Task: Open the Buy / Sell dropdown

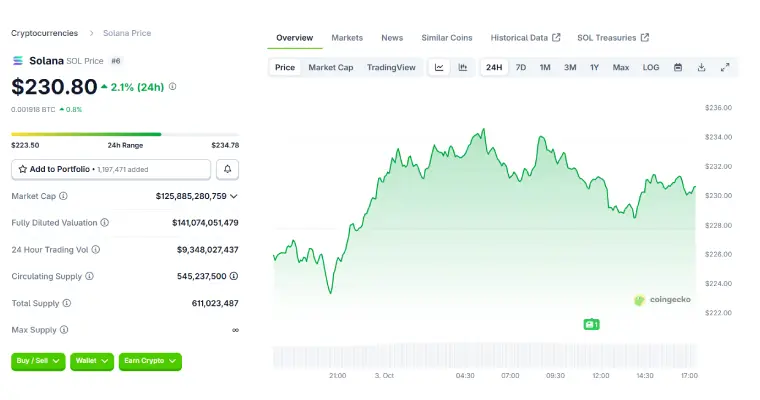Action: point(38,360)
